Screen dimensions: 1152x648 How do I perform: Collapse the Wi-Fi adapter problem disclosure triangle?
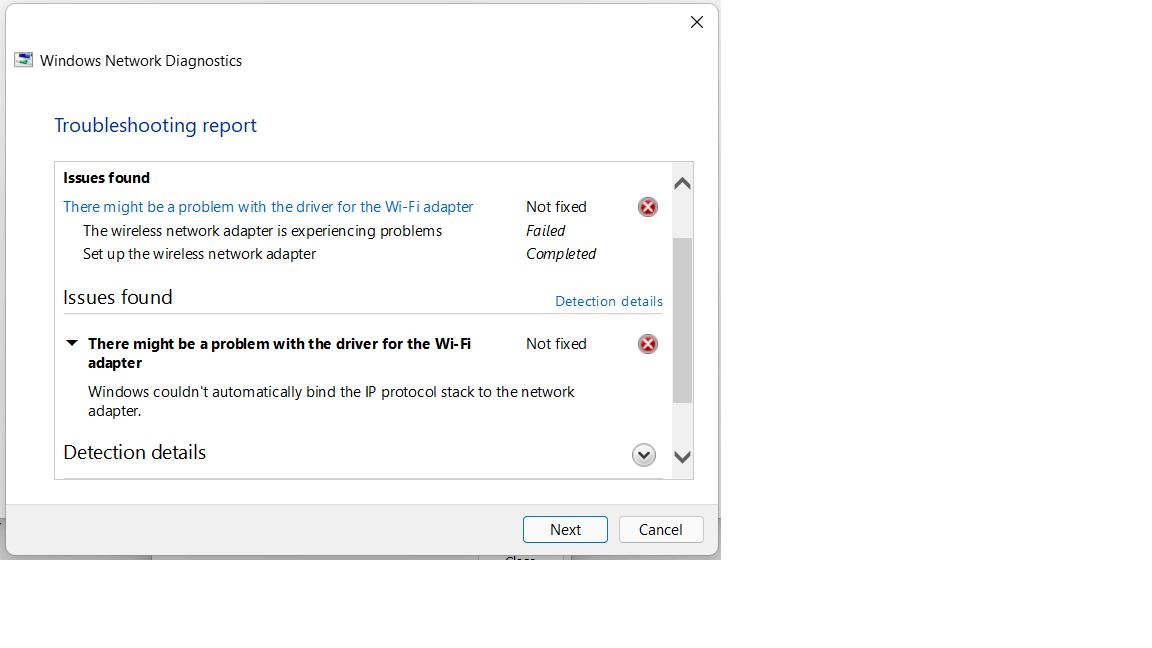tap(71, 342)
